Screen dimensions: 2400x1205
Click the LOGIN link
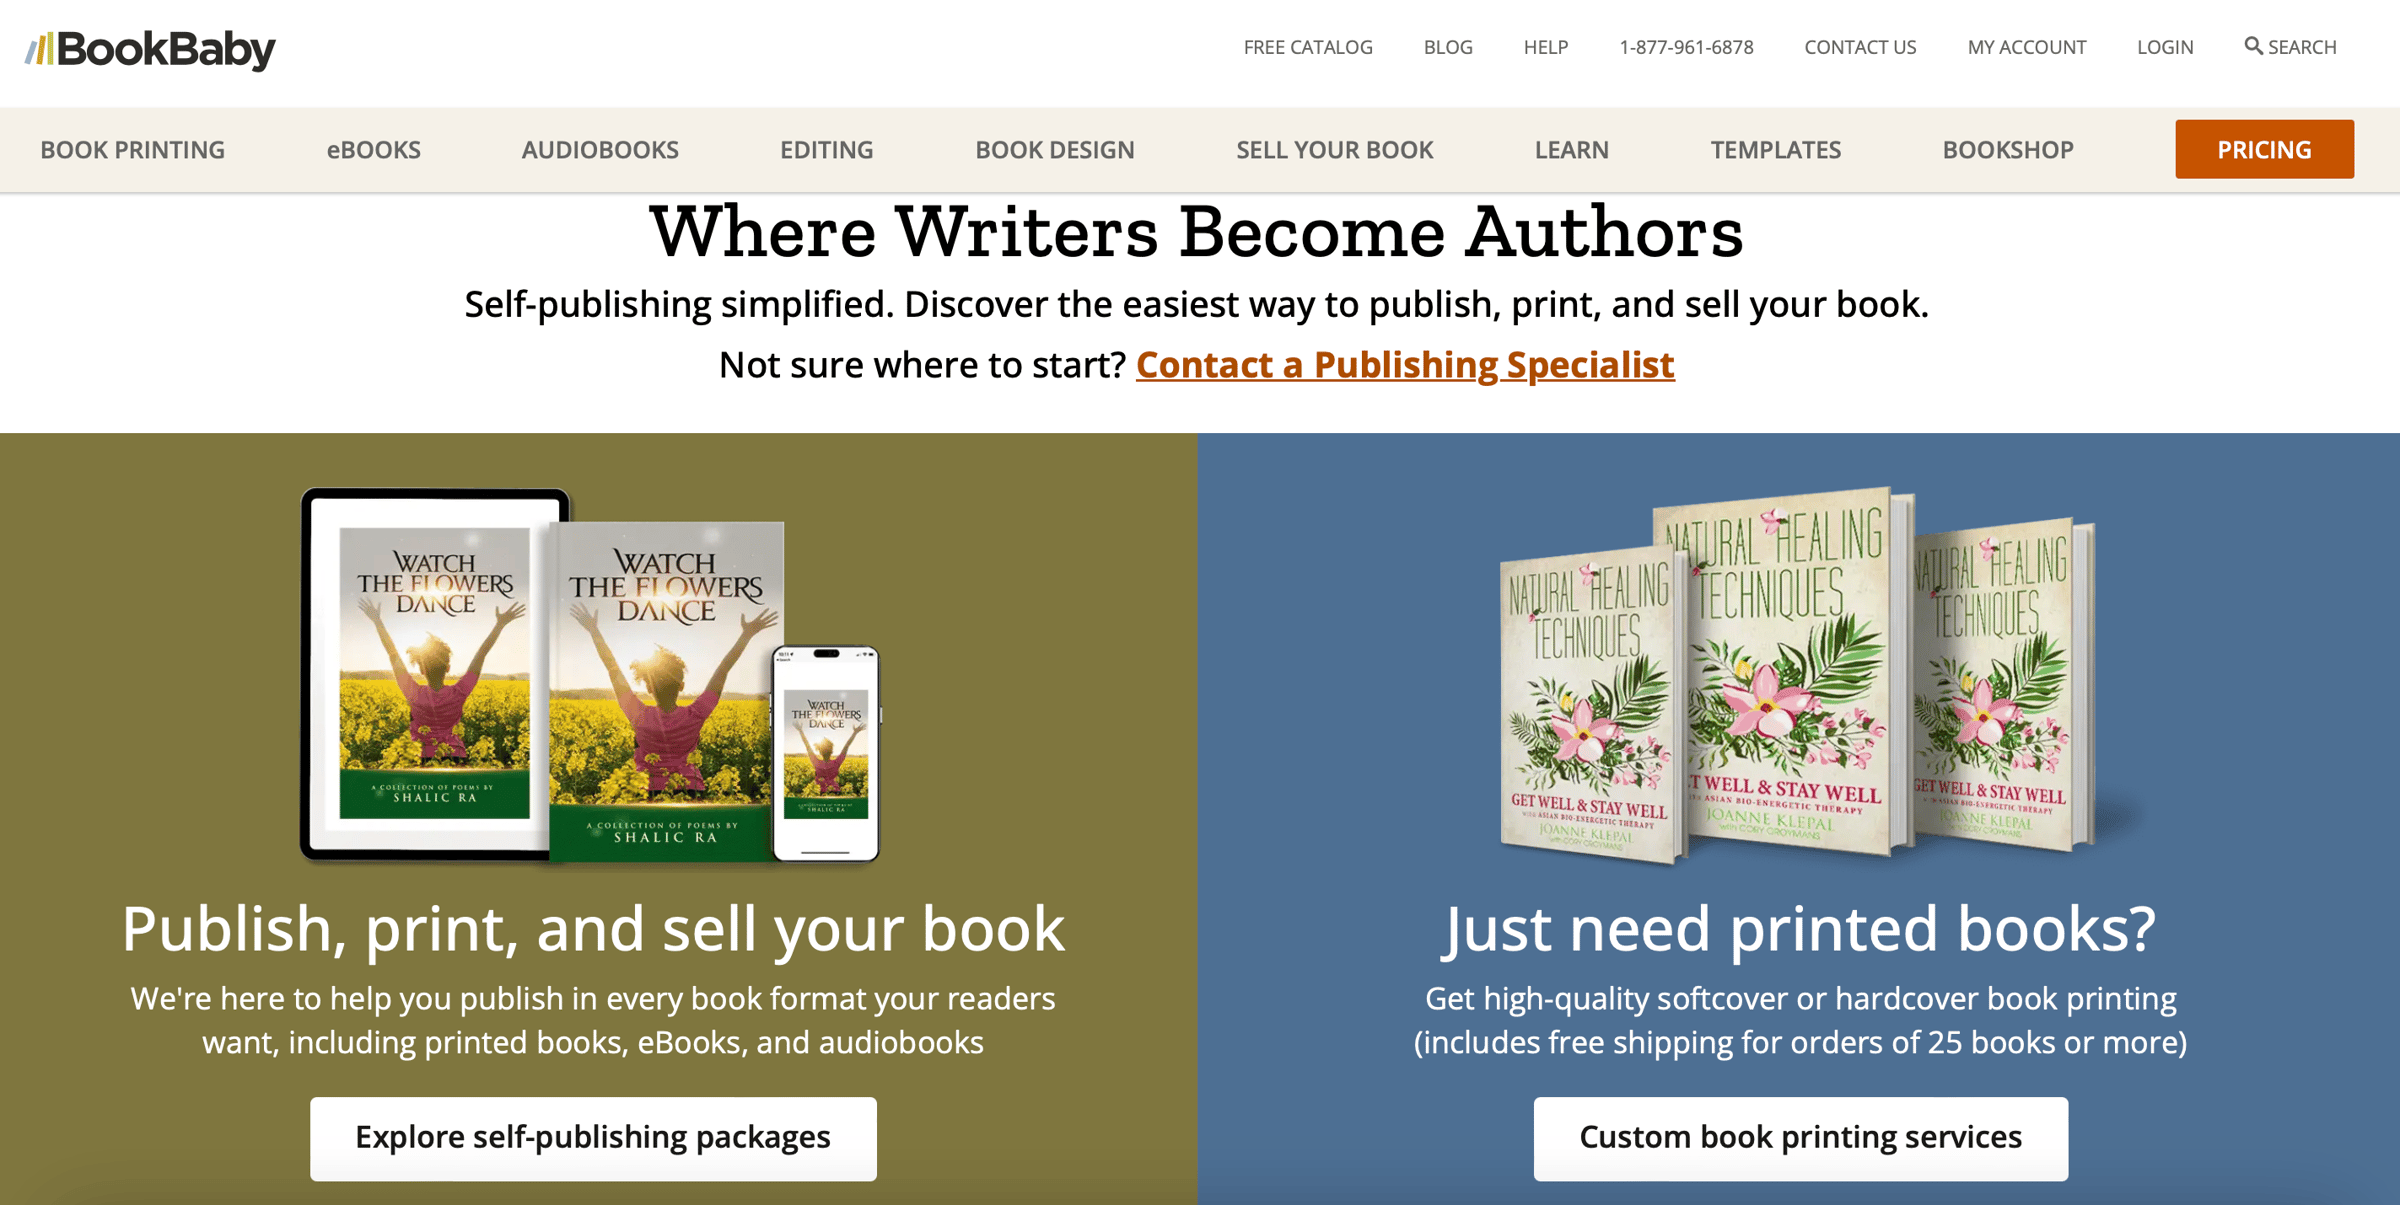pos(2165,47)
